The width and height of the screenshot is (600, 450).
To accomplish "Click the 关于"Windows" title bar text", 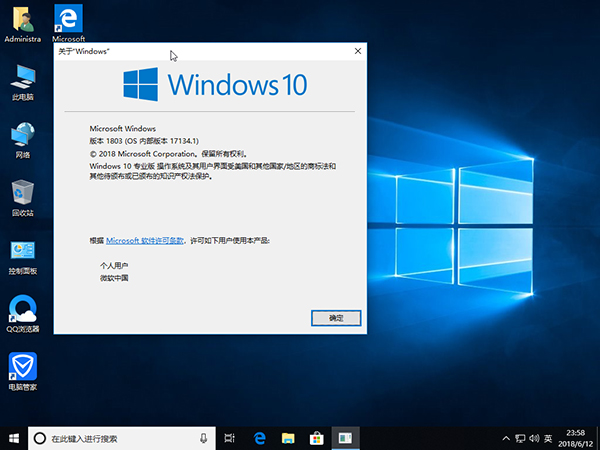I will (84, 51).
